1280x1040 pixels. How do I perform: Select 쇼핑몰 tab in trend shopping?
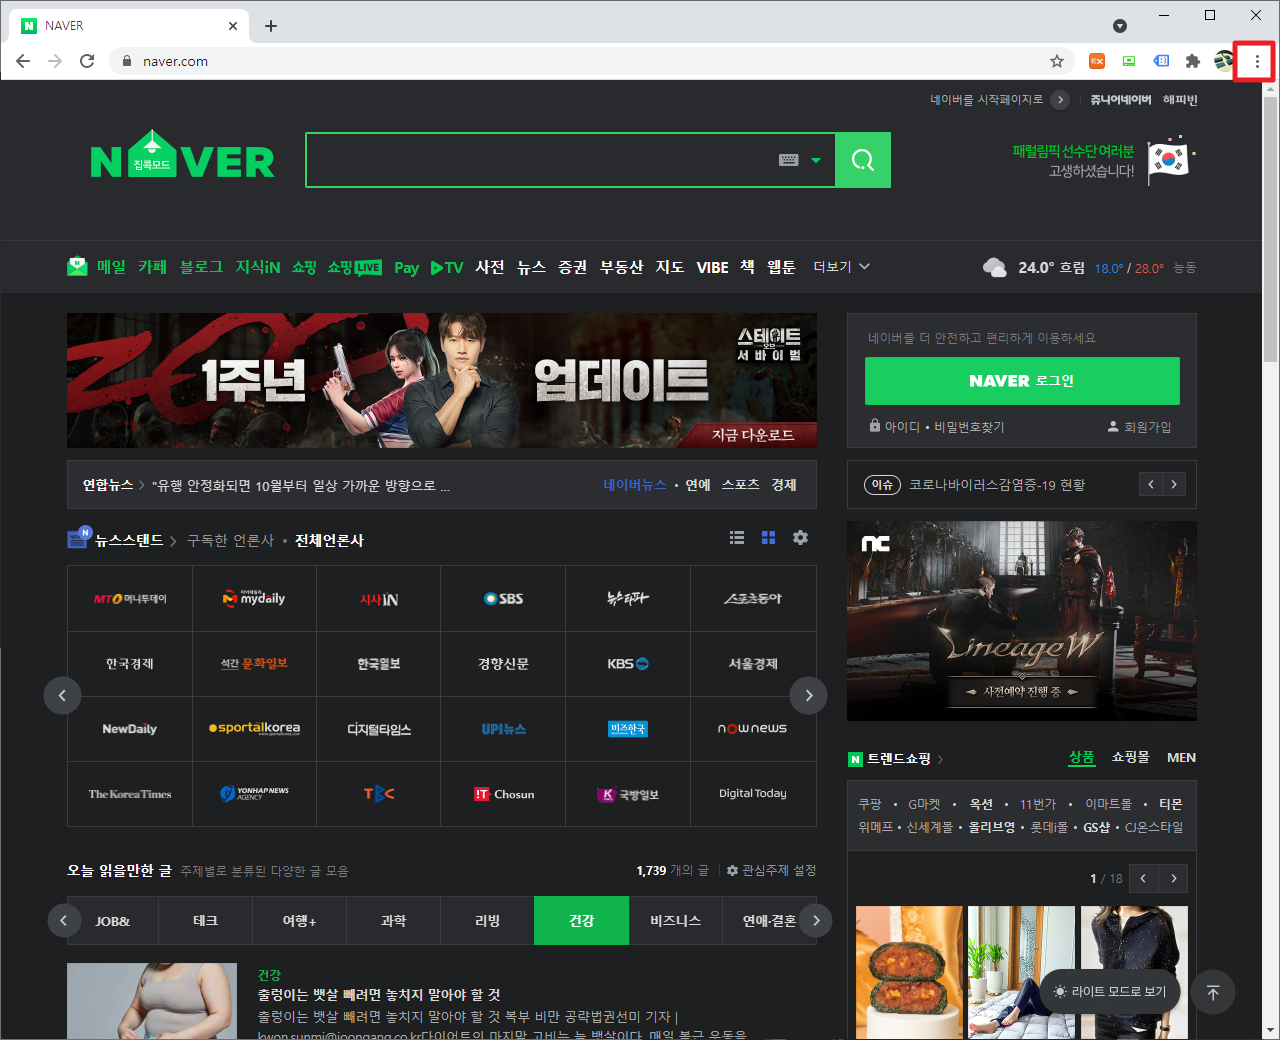[1130, 757]
